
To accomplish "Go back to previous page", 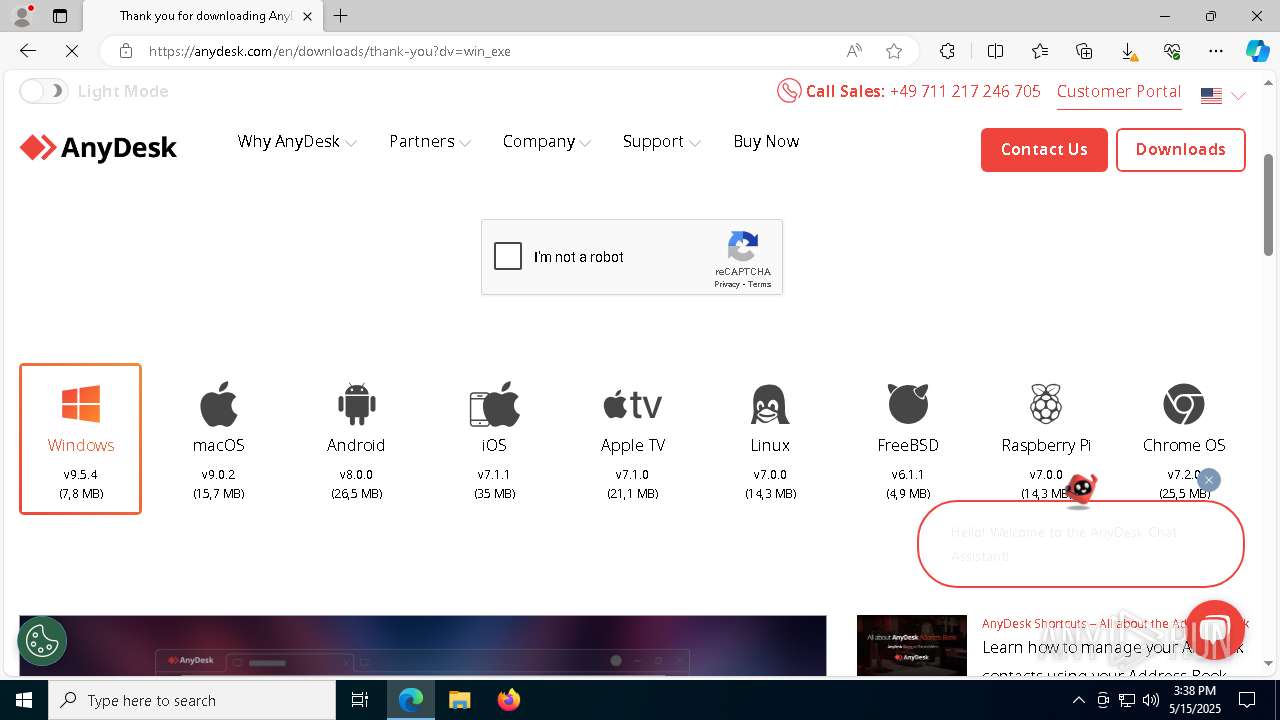I will (x=28, y=51).
